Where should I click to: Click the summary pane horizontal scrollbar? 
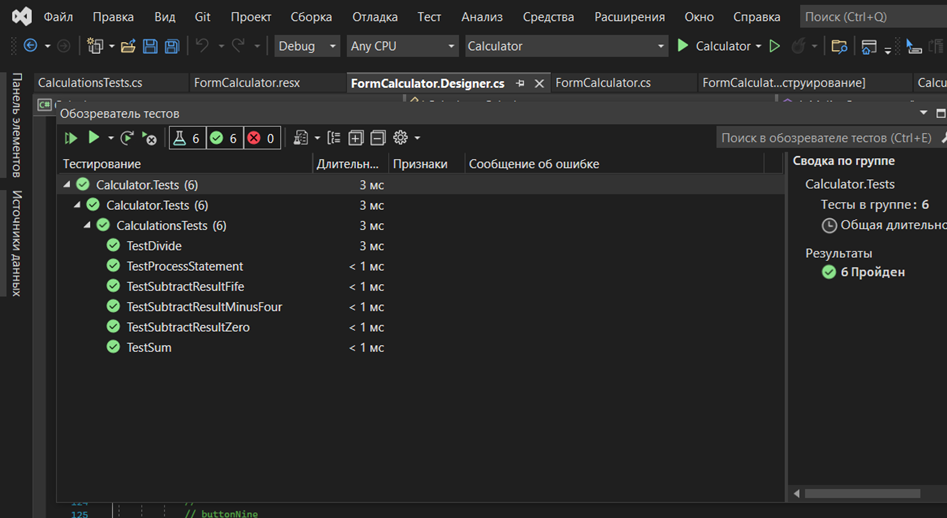[862, 493]
